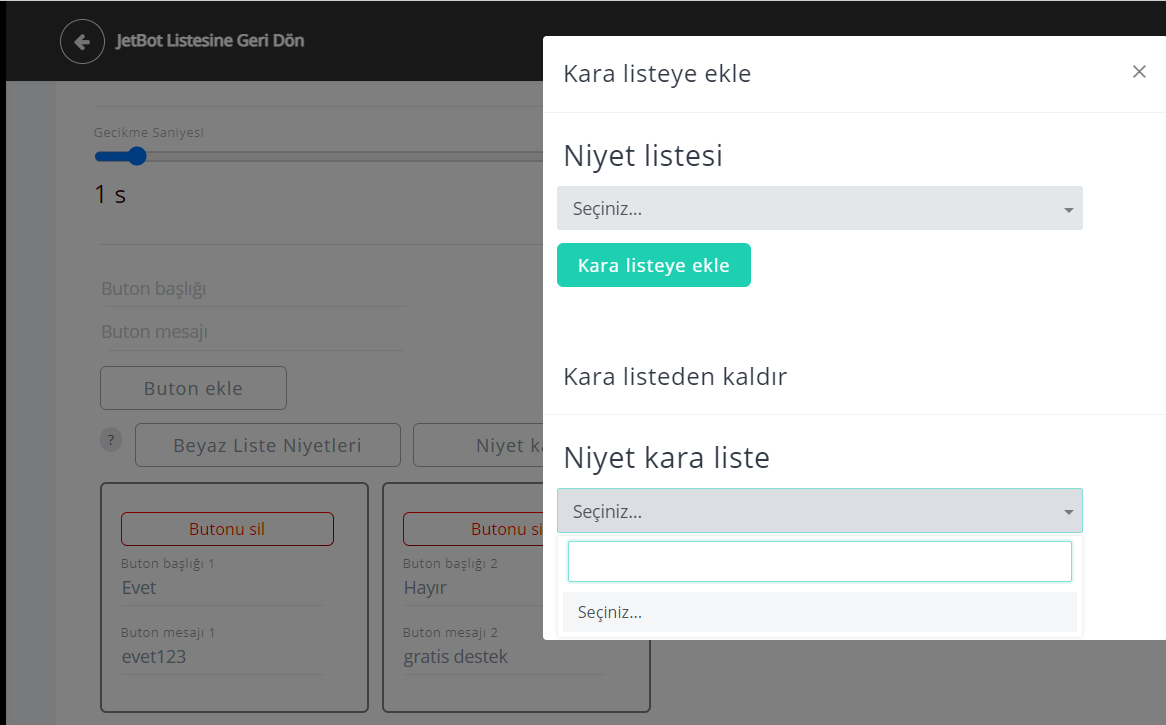This screenshot has height=725, width=1166.
Task: Open Beyaz Liste Niyetleri
Action: (268, 445)
